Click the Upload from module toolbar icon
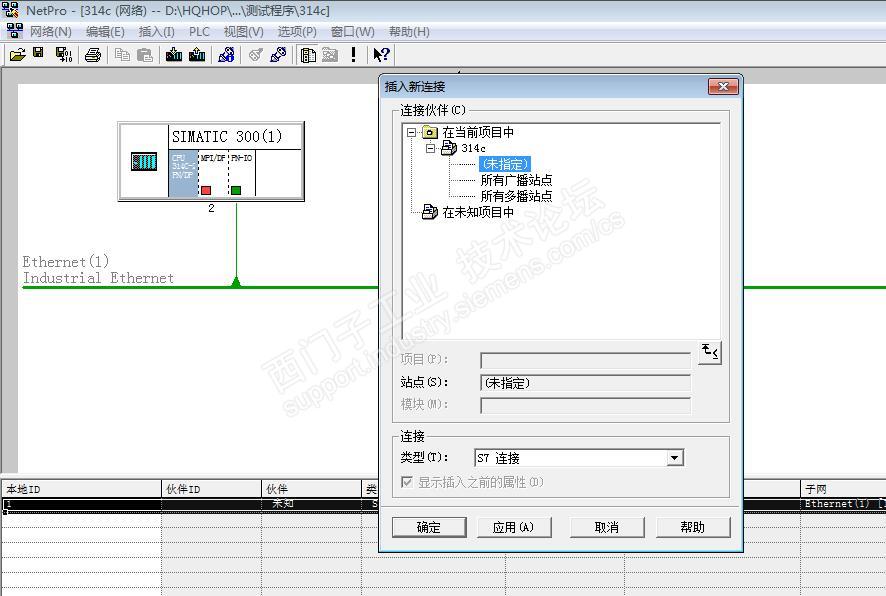The width and height of the screenshot is (886, 596). coord(197,55)
